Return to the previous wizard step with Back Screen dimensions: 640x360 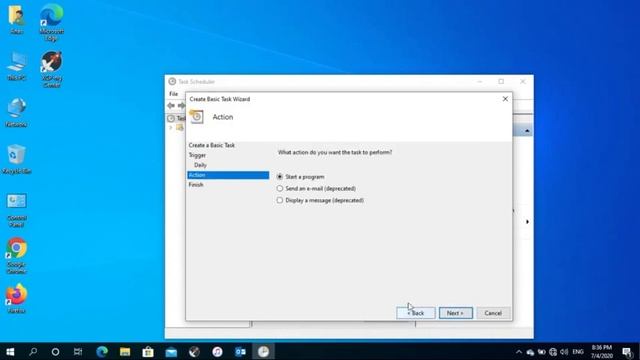click(416, 313)
